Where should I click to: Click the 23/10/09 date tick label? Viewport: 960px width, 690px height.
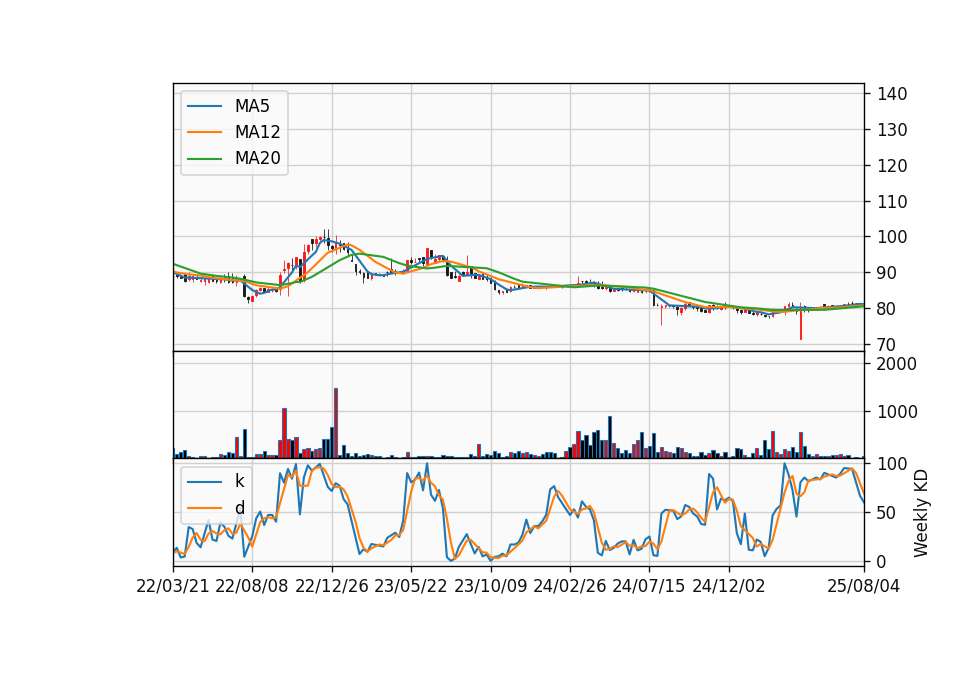click(x=490, y=586)
